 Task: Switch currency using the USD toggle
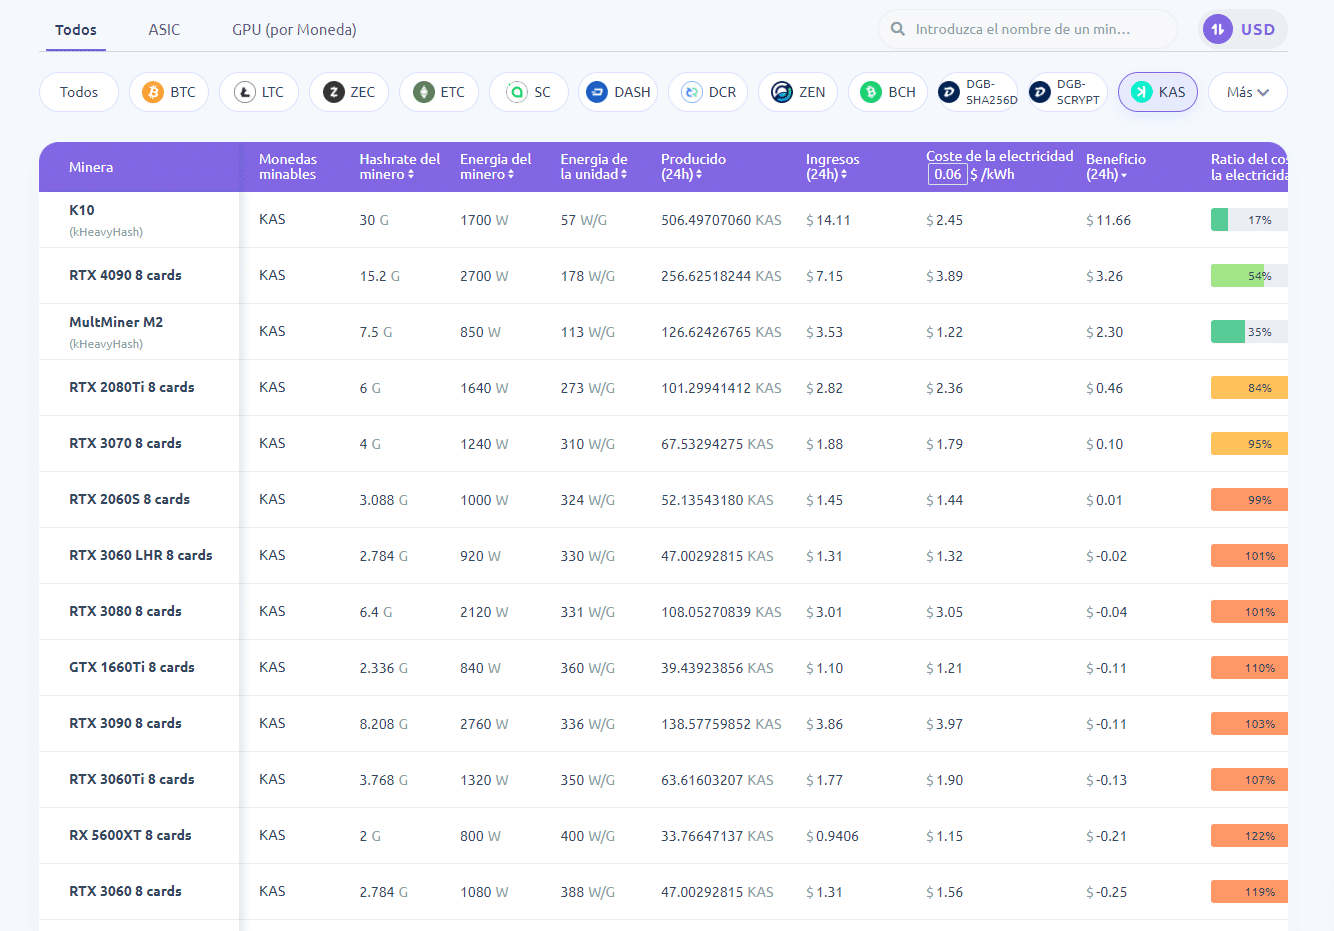point(1243,29)
